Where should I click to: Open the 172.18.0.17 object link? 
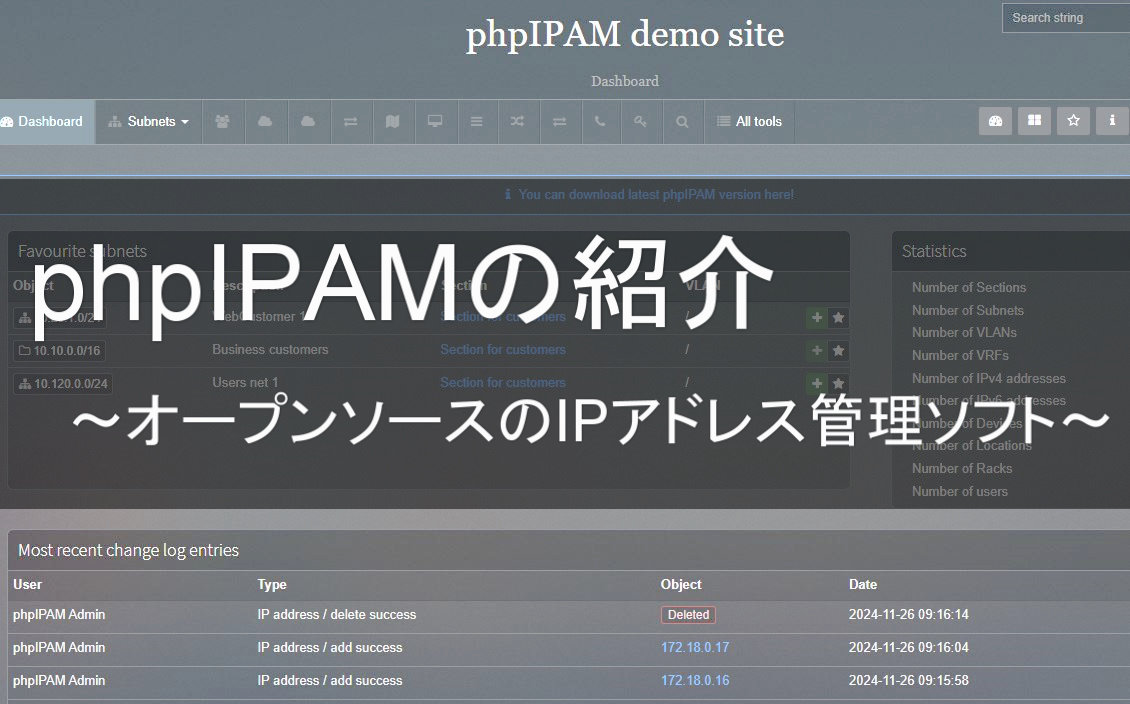point(695,648)
